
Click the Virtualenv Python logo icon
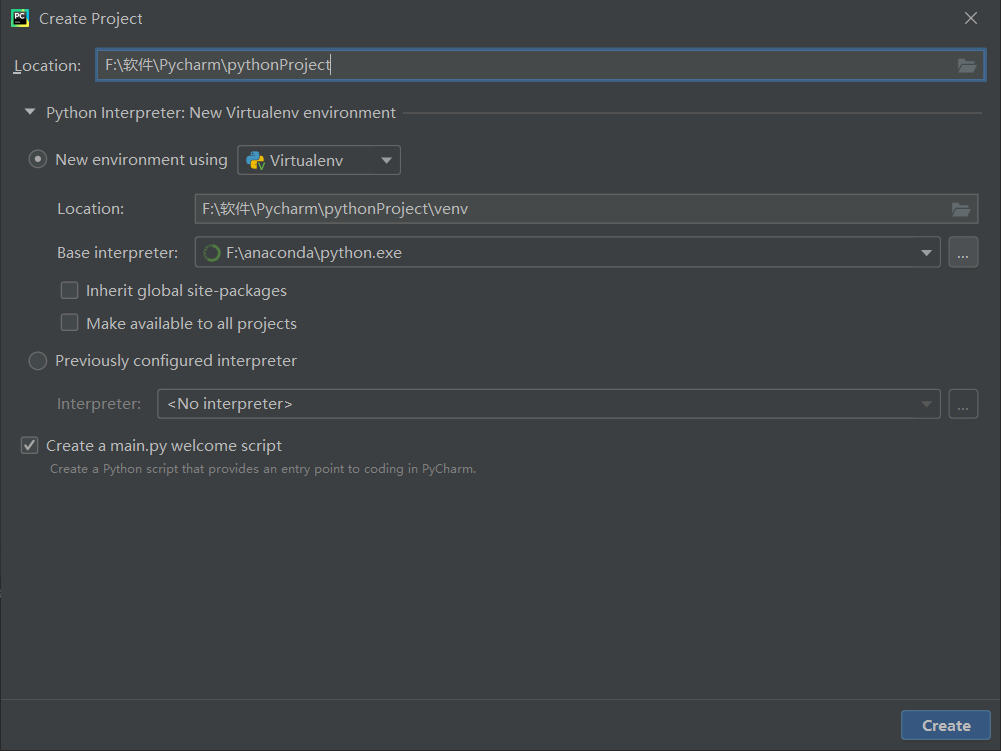point(255,160)
